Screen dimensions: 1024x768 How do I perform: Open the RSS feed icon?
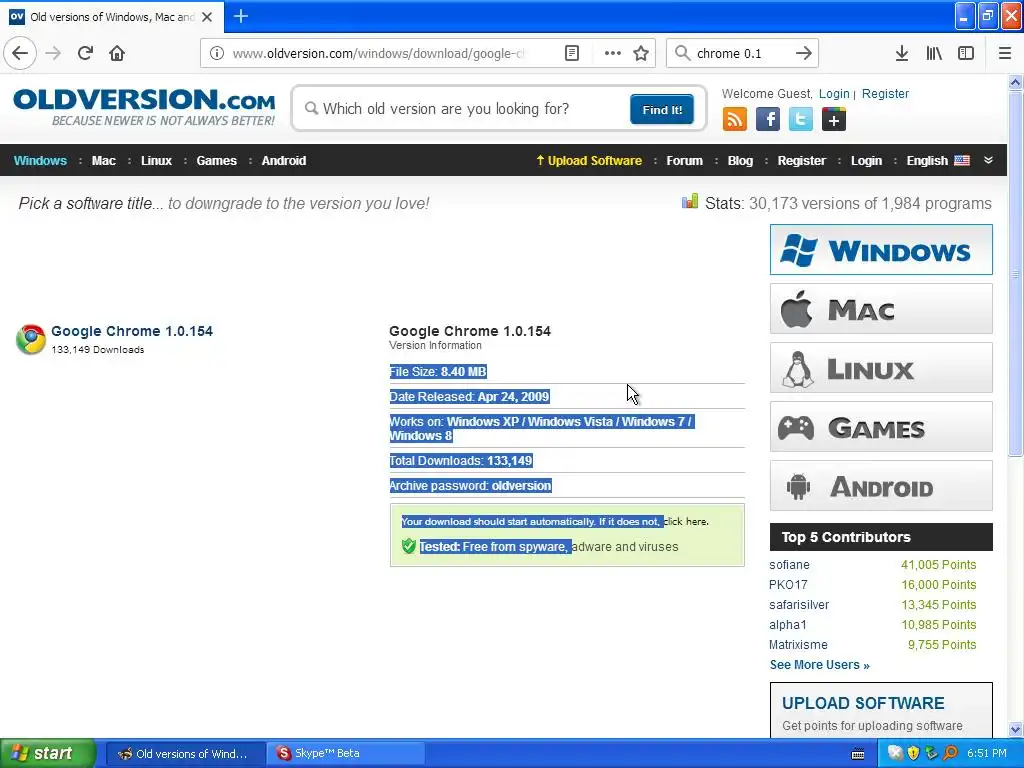[x=735, y=120]
